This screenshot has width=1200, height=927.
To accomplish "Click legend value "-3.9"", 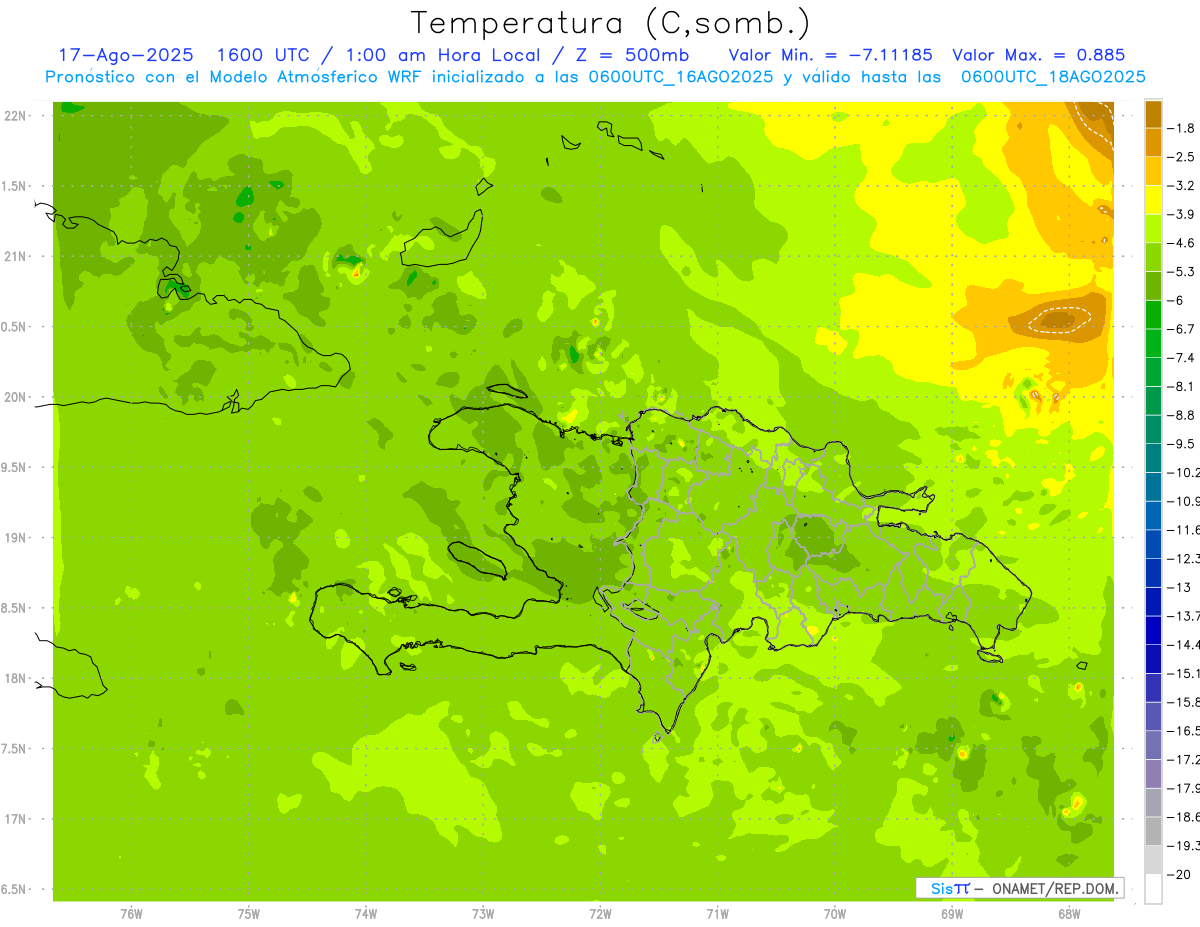I will (x=1181, y=214).
